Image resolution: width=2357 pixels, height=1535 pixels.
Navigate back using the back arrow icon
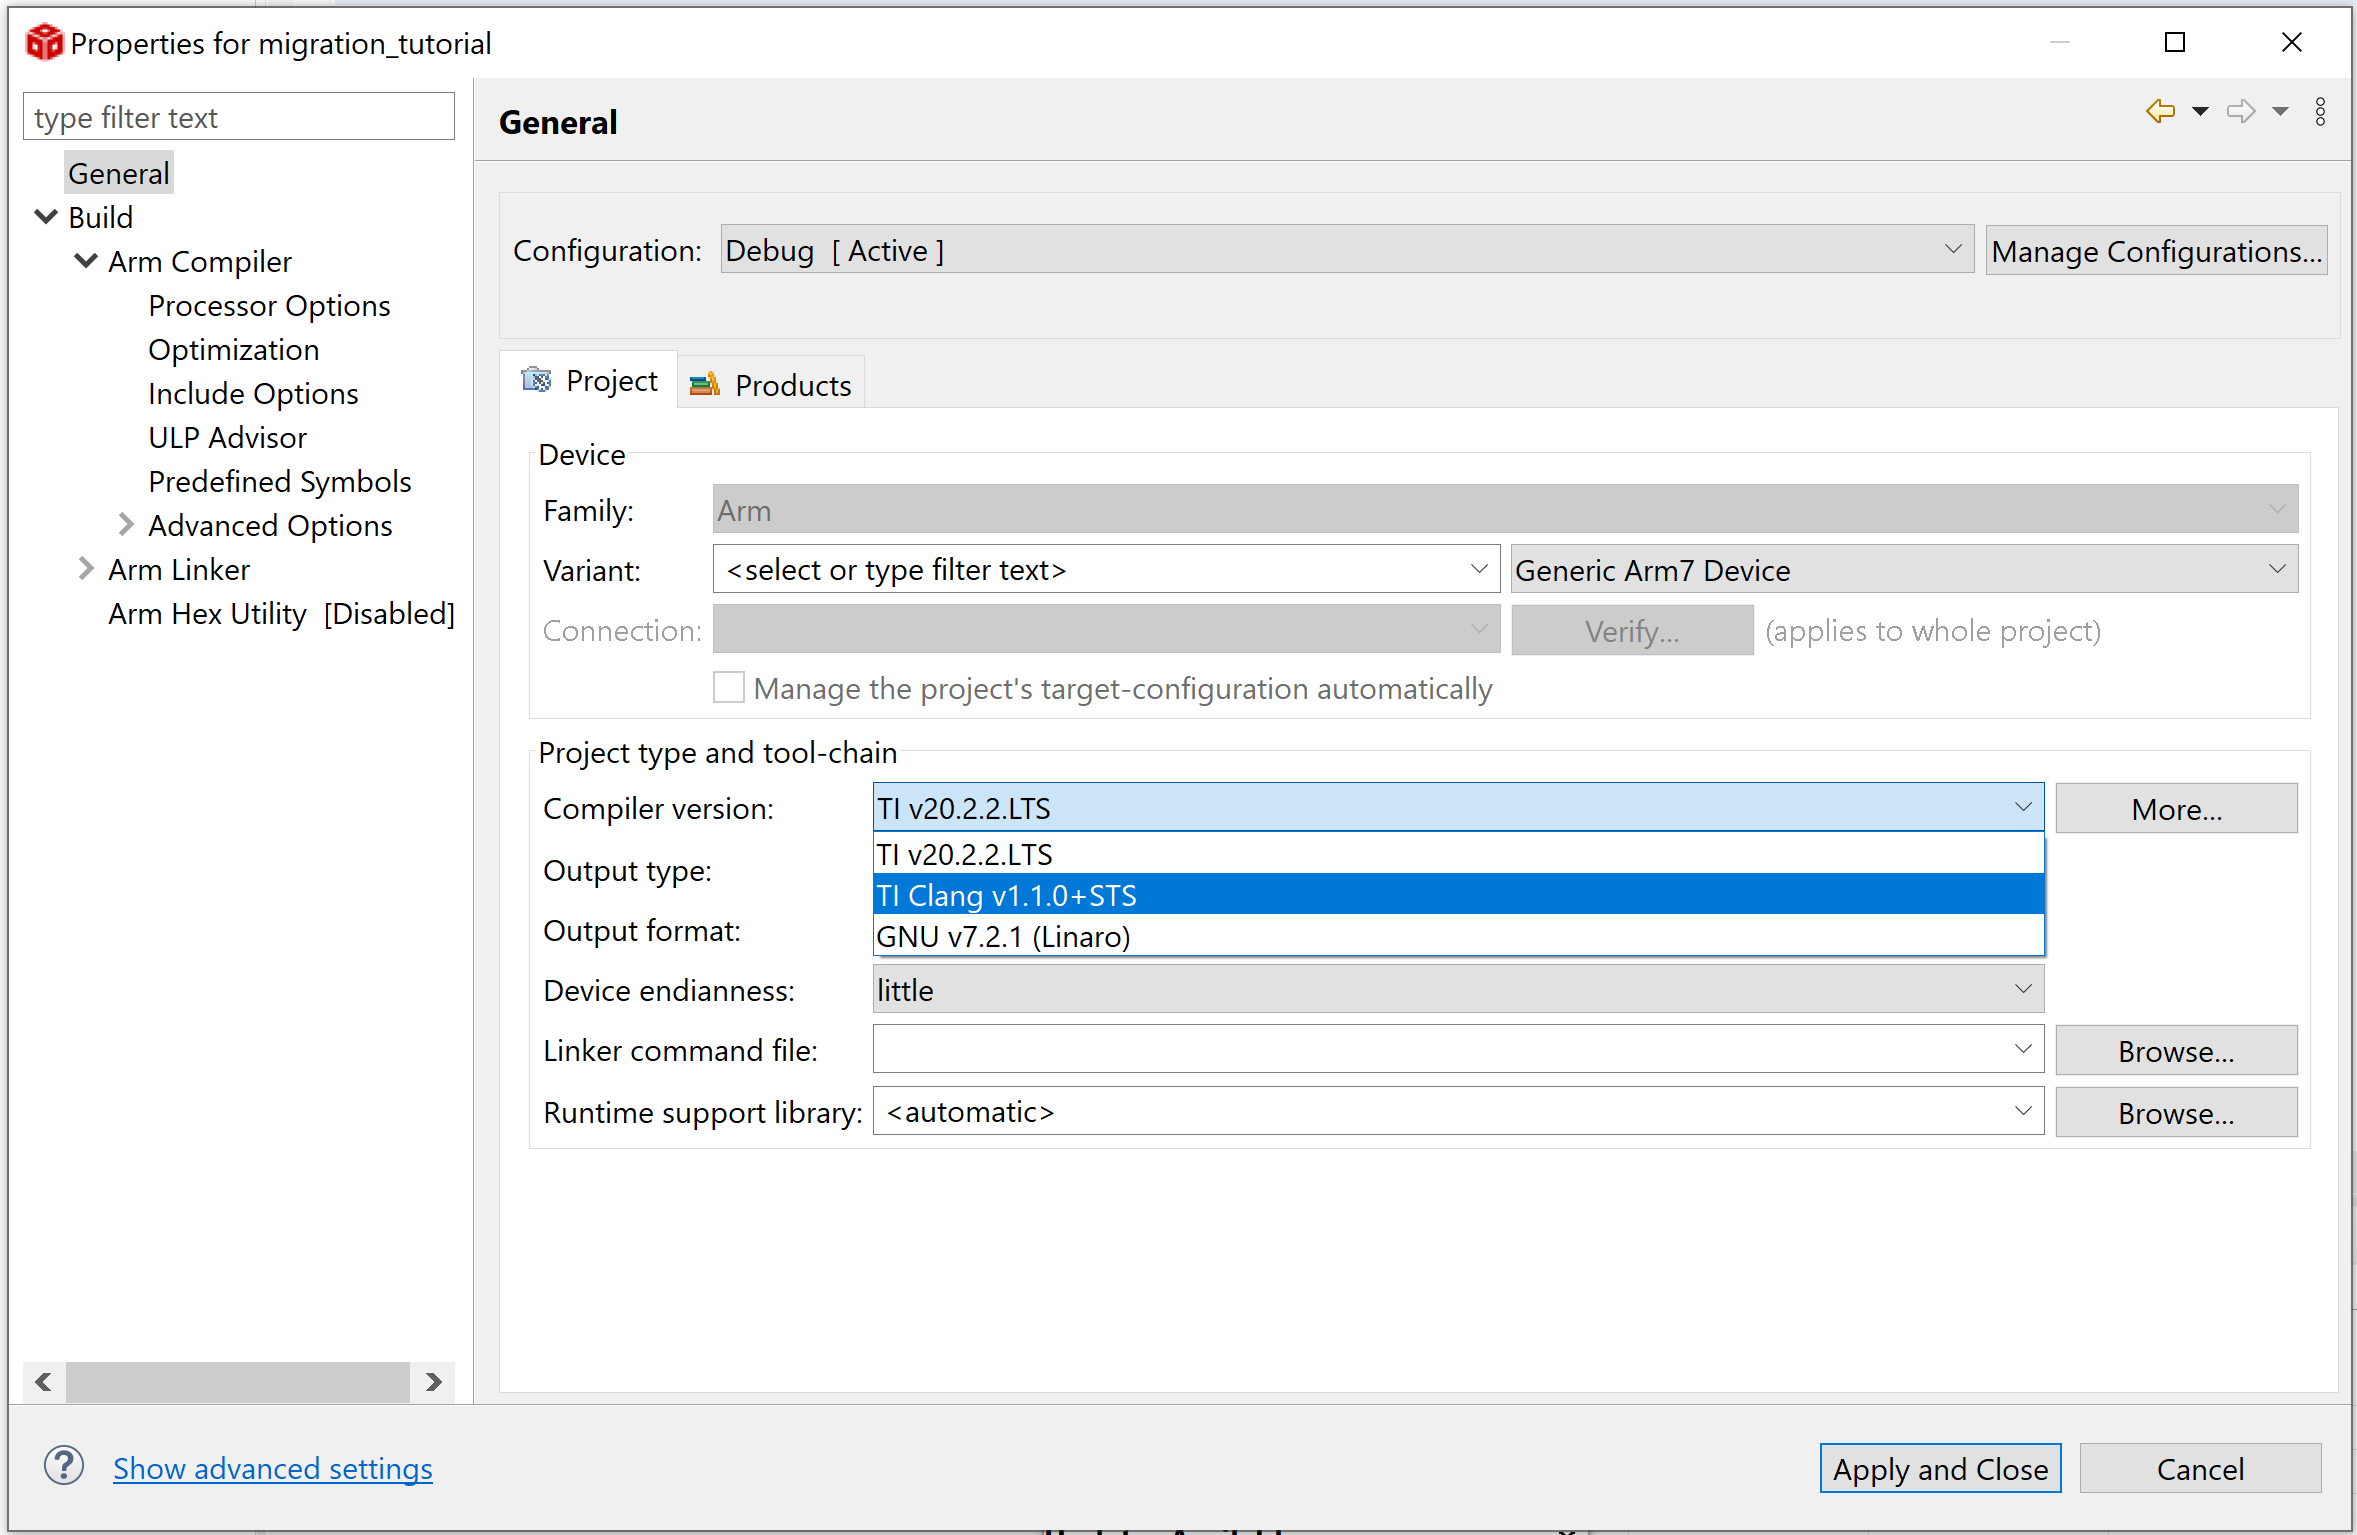(2160, 111)
